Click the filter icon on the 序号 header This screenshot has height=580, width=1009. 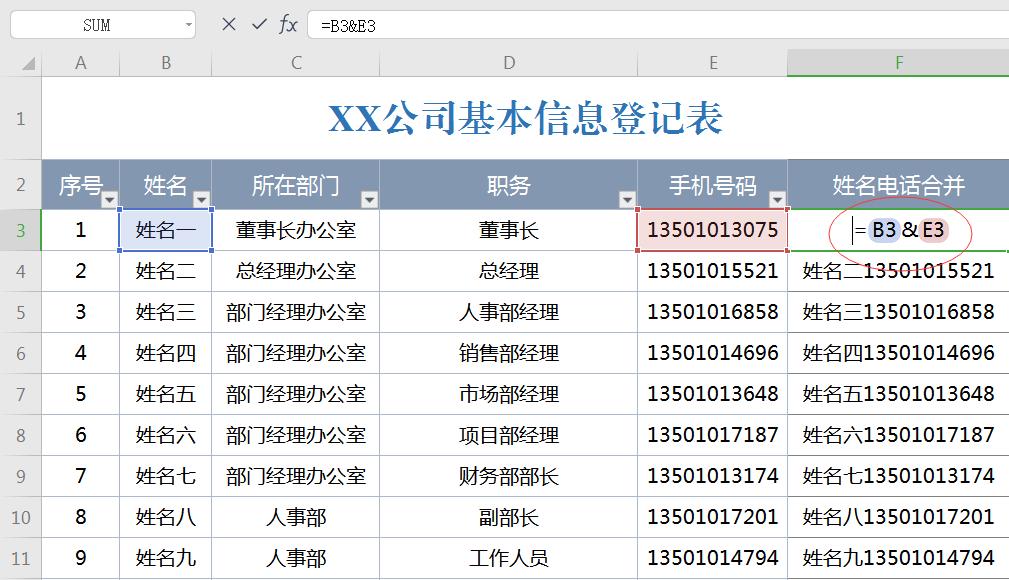click(107, 199)
